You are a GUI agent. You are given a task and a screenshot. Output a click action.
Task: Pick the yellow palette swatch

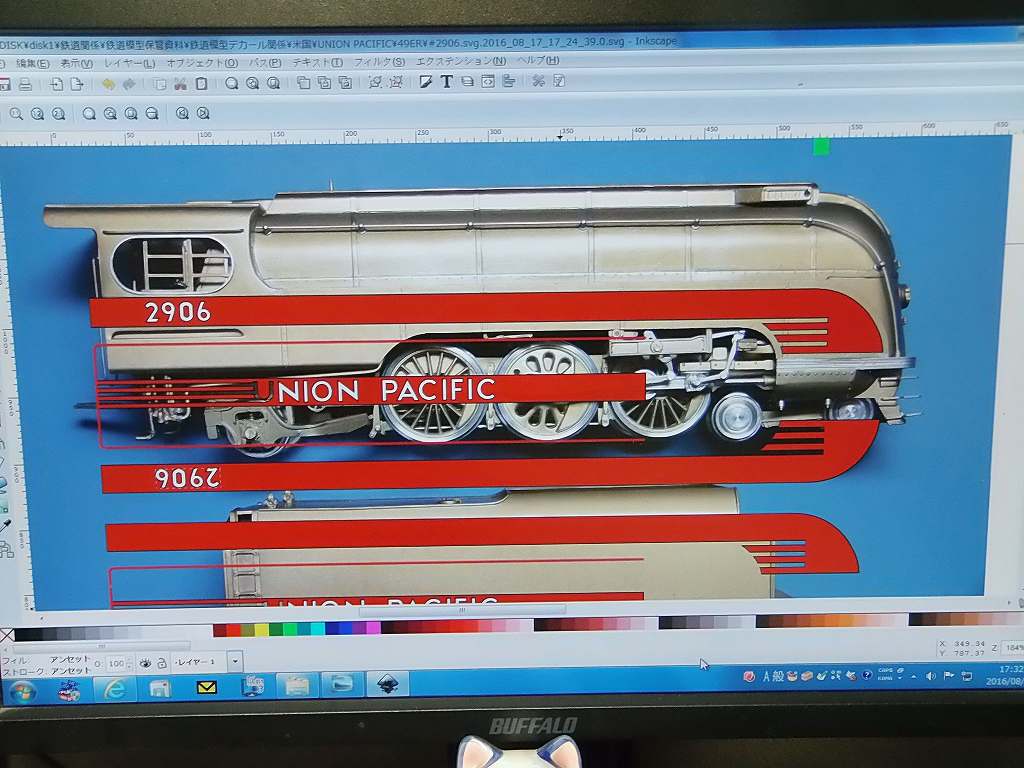pos(261,630)
